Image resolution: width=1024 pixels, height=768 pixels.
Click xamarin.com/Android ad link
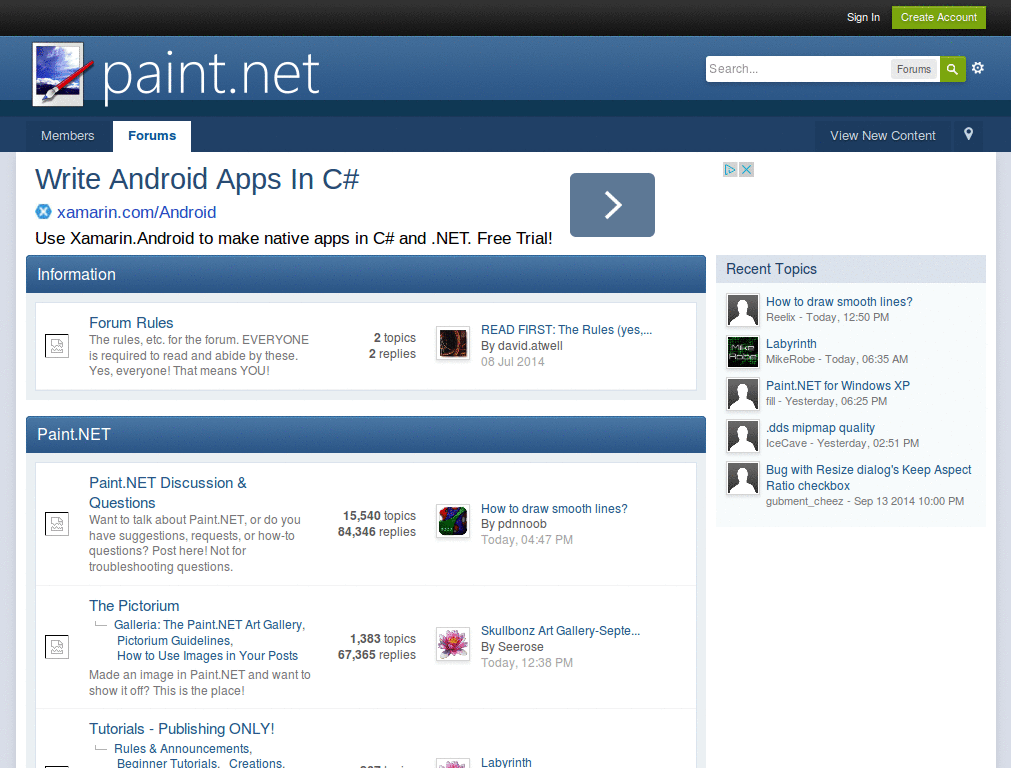[136, 212]
